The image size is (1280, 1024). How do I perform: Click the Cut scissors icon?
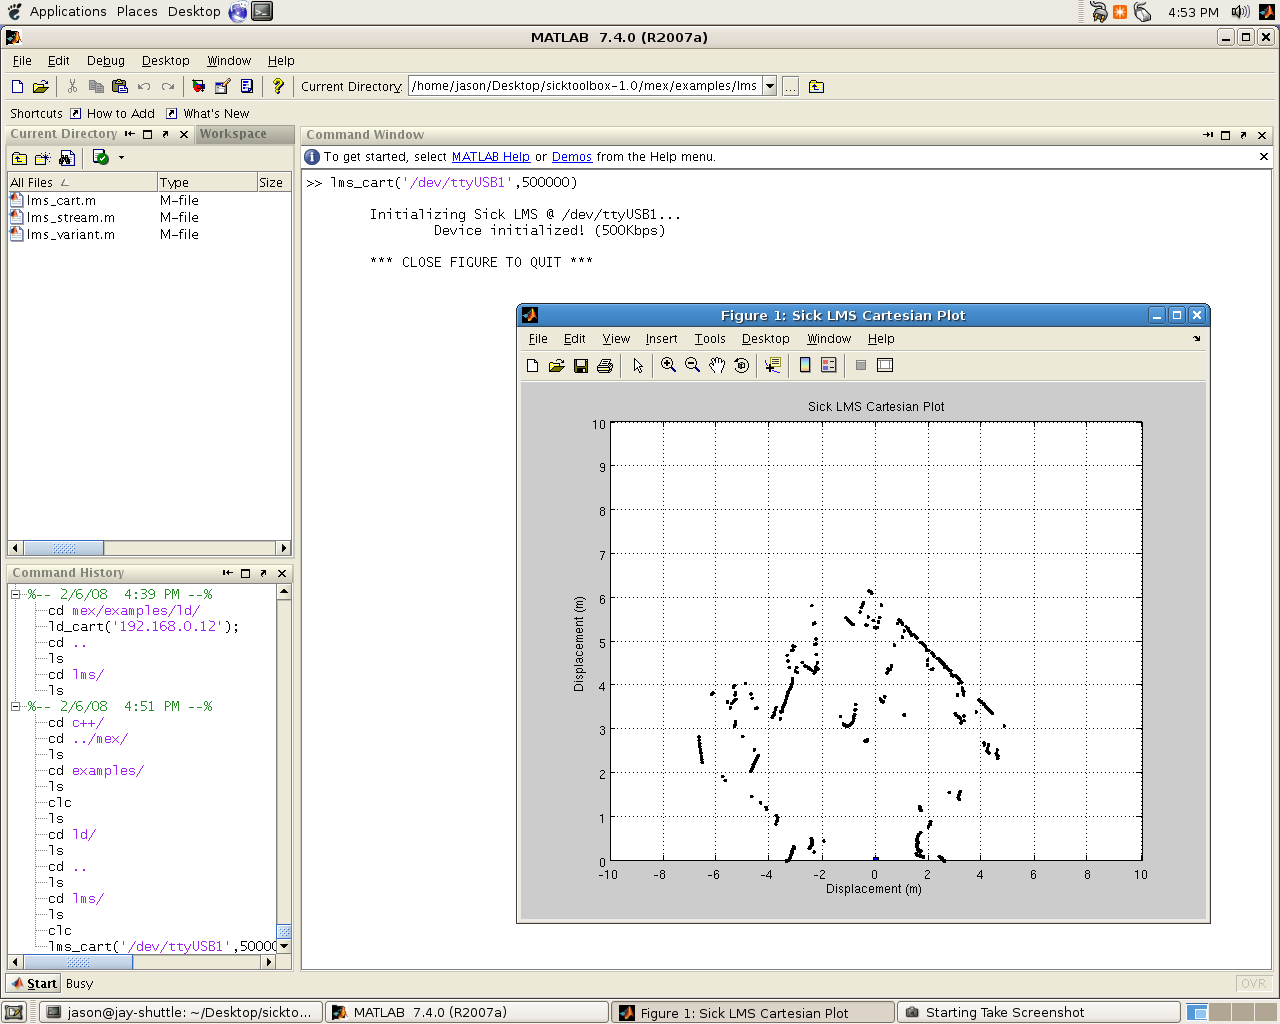tap(72, 87)
